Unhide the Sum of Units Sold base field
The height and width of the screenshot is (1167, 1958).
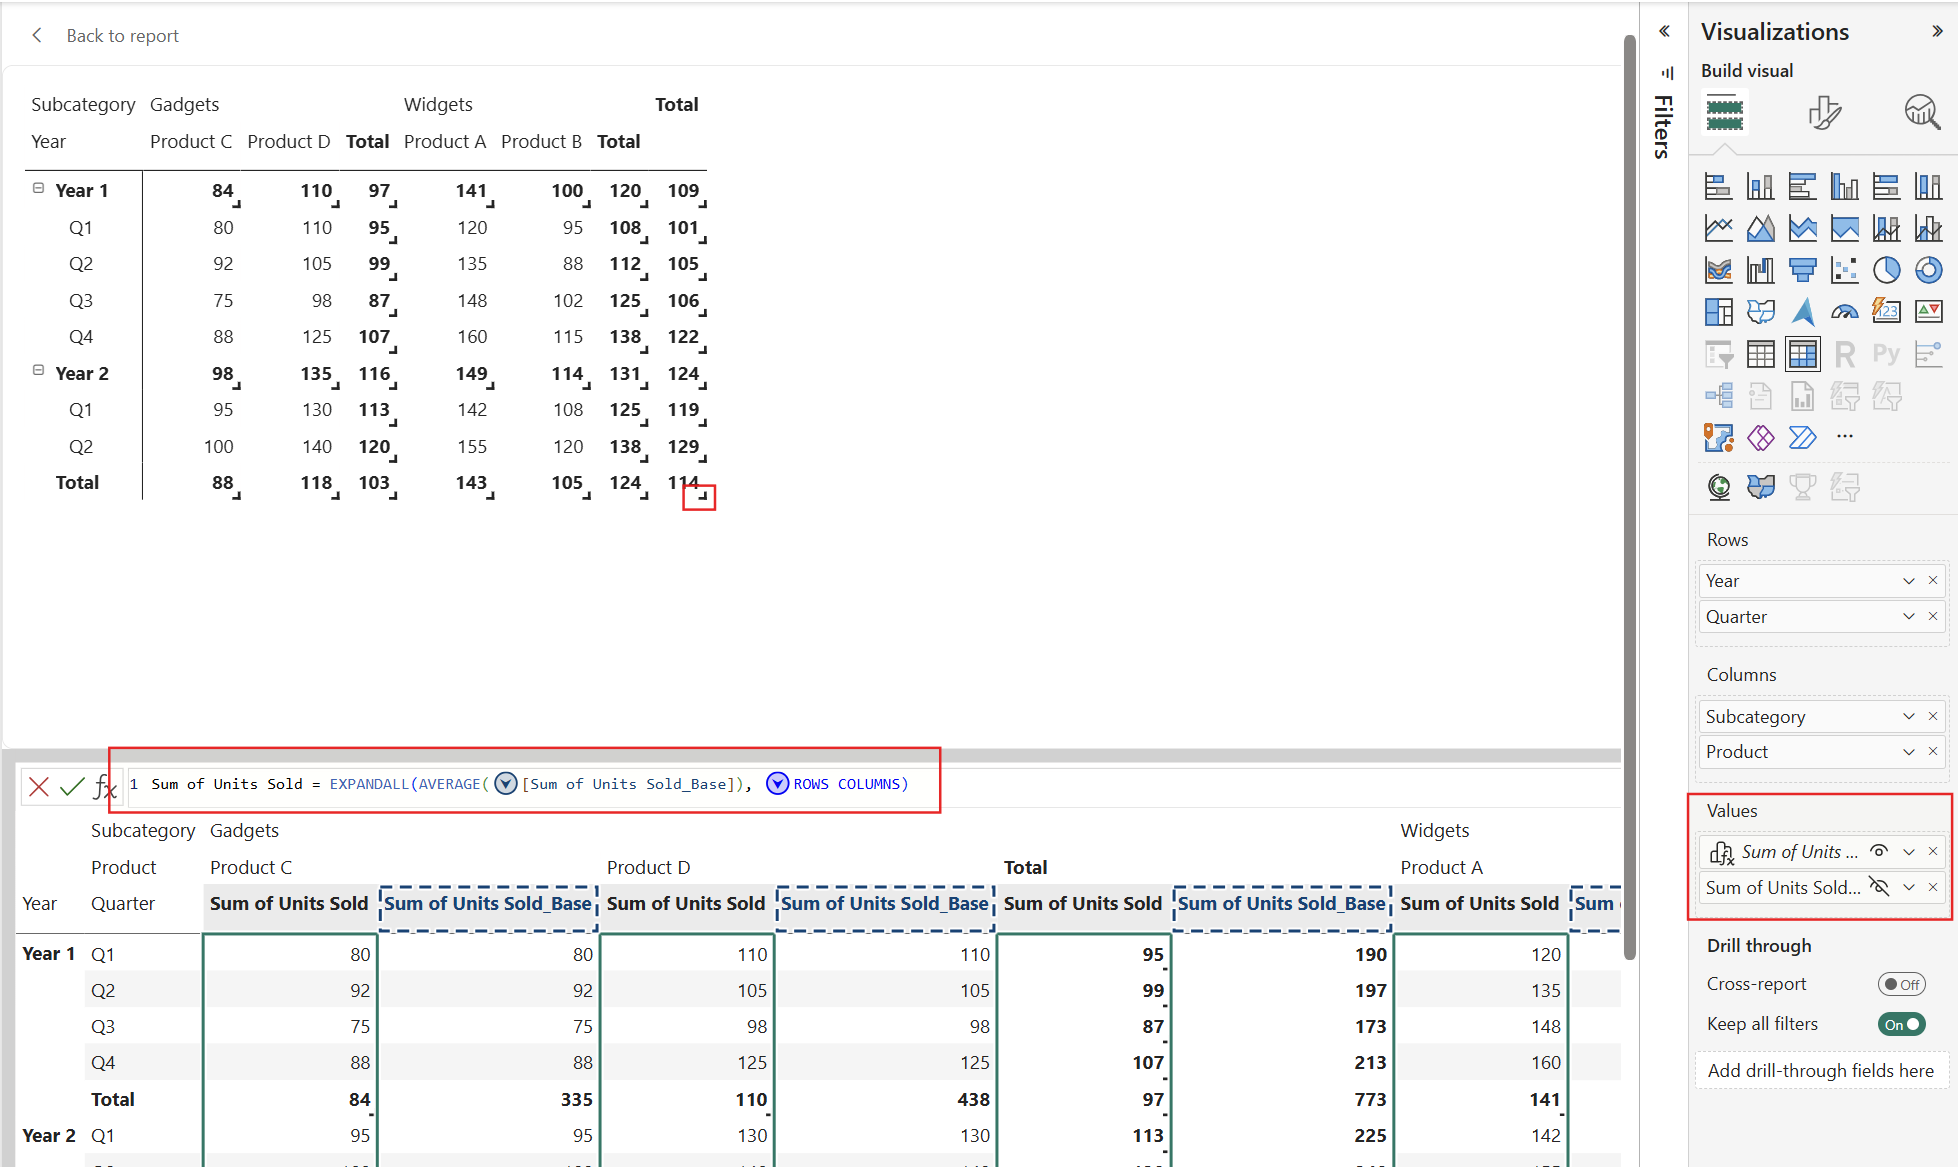[x=1879, y=887]
